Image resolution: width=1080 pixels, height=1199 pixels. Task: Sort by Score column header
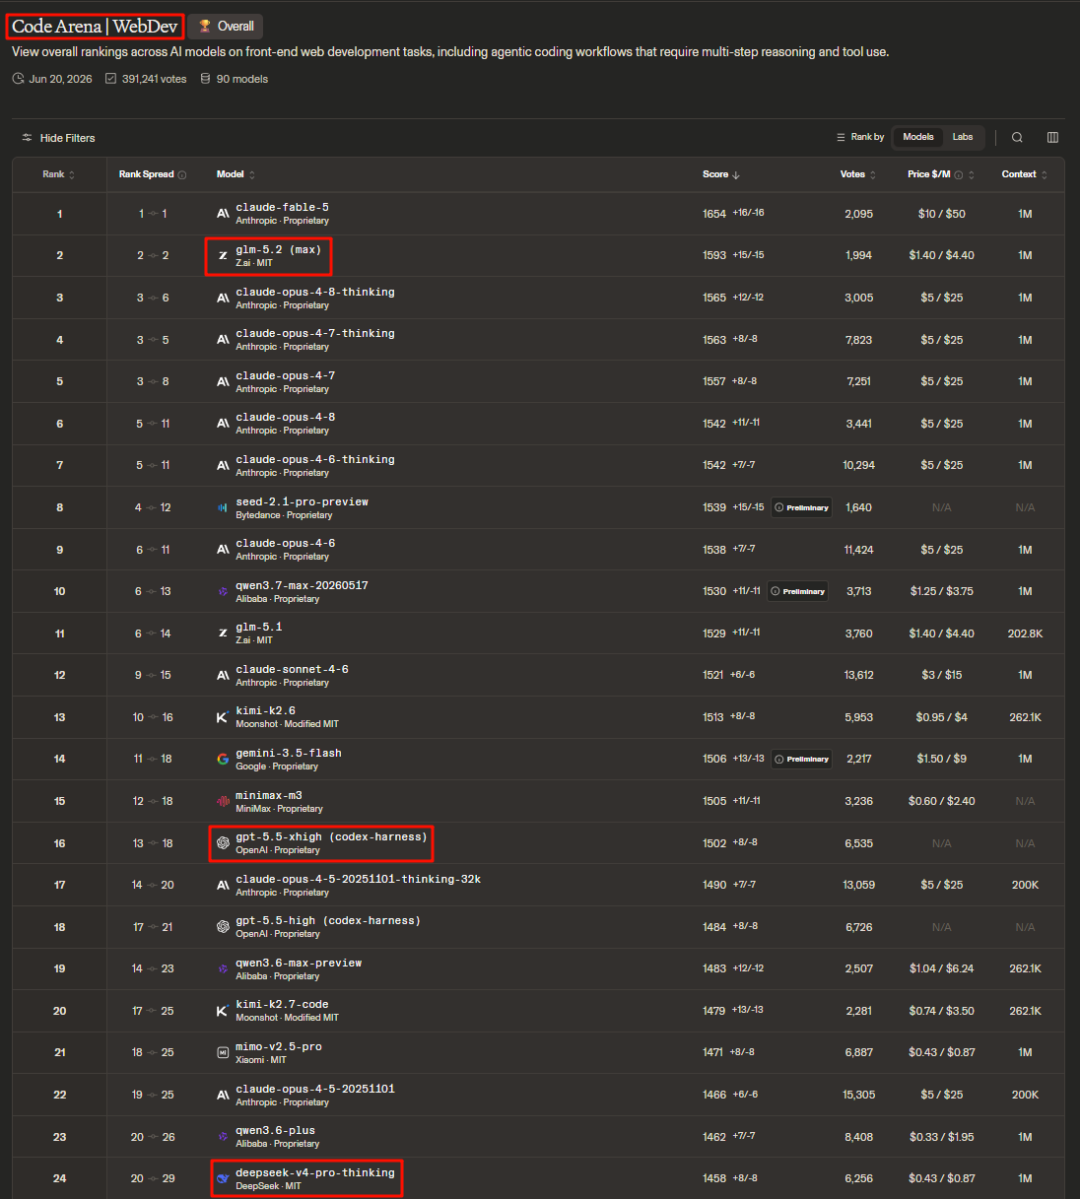pos(721,174)
